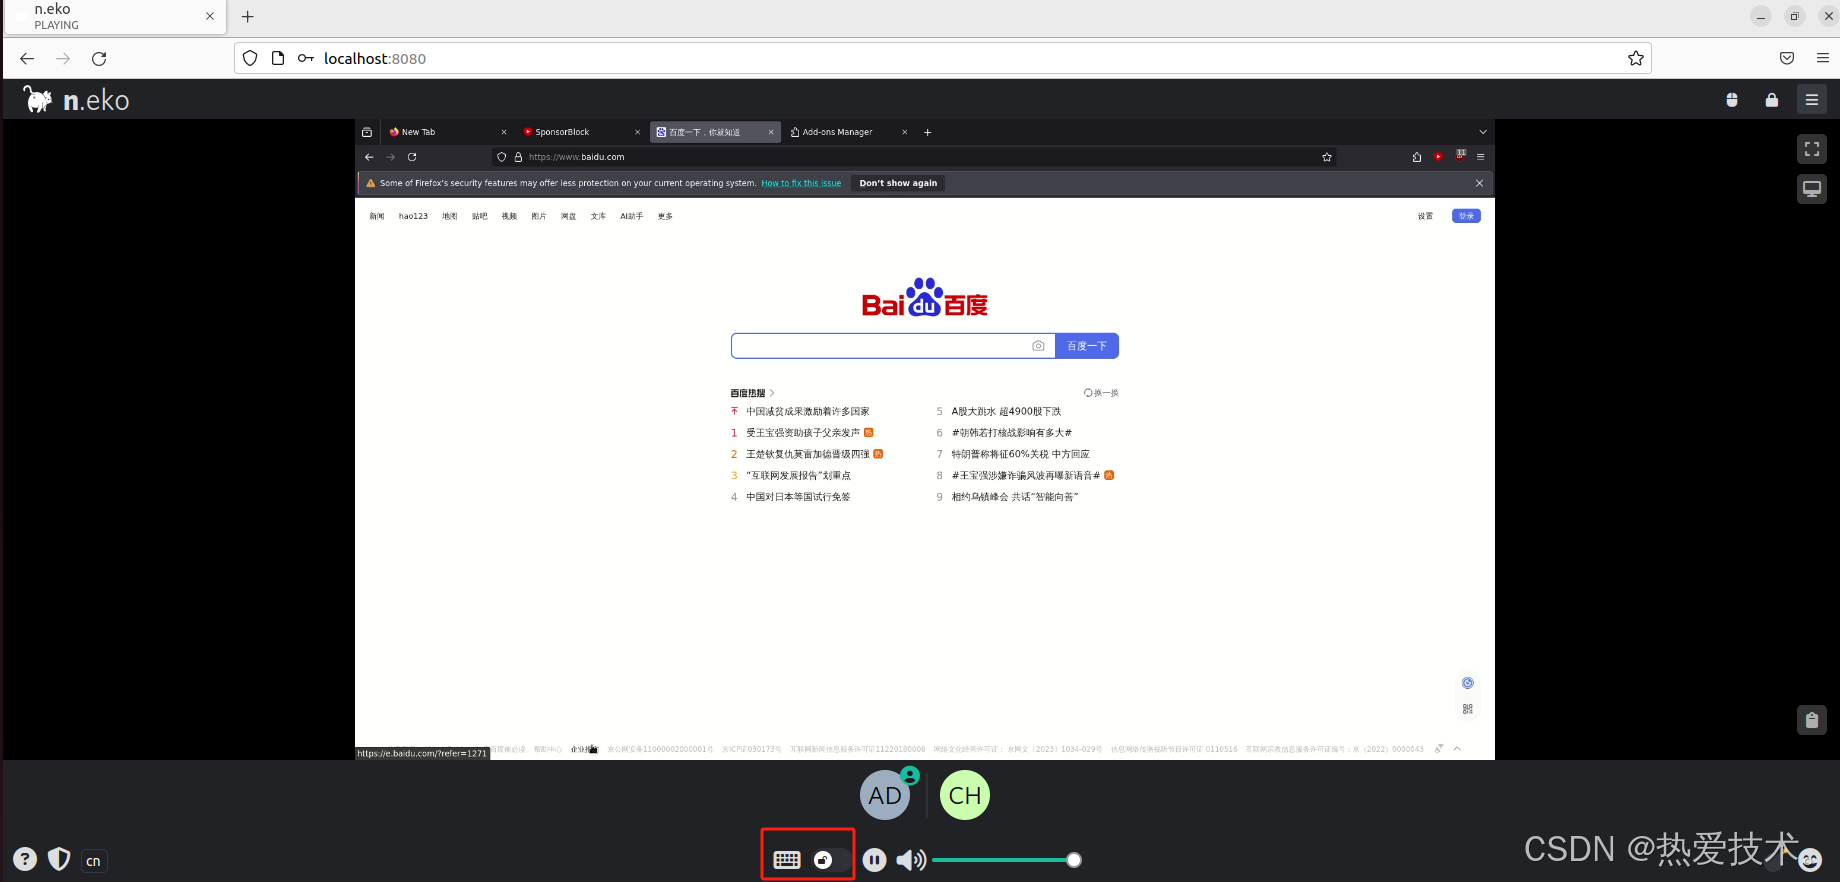
Task: Bookmark localhost:8080 with star icon
Action: [1636, 58]
